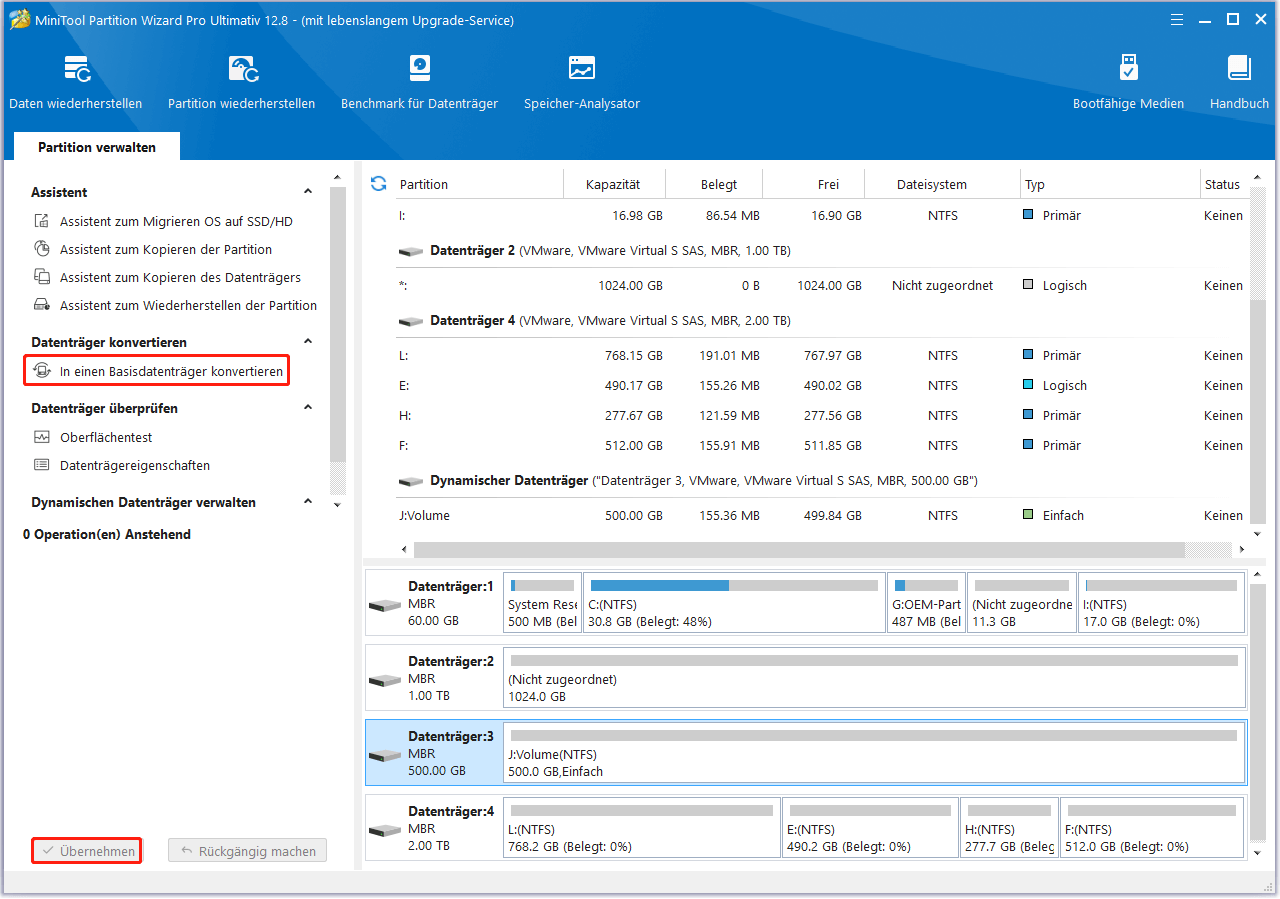
Task: Sort by the Dateisystem column header
Action: pos(932,185)
